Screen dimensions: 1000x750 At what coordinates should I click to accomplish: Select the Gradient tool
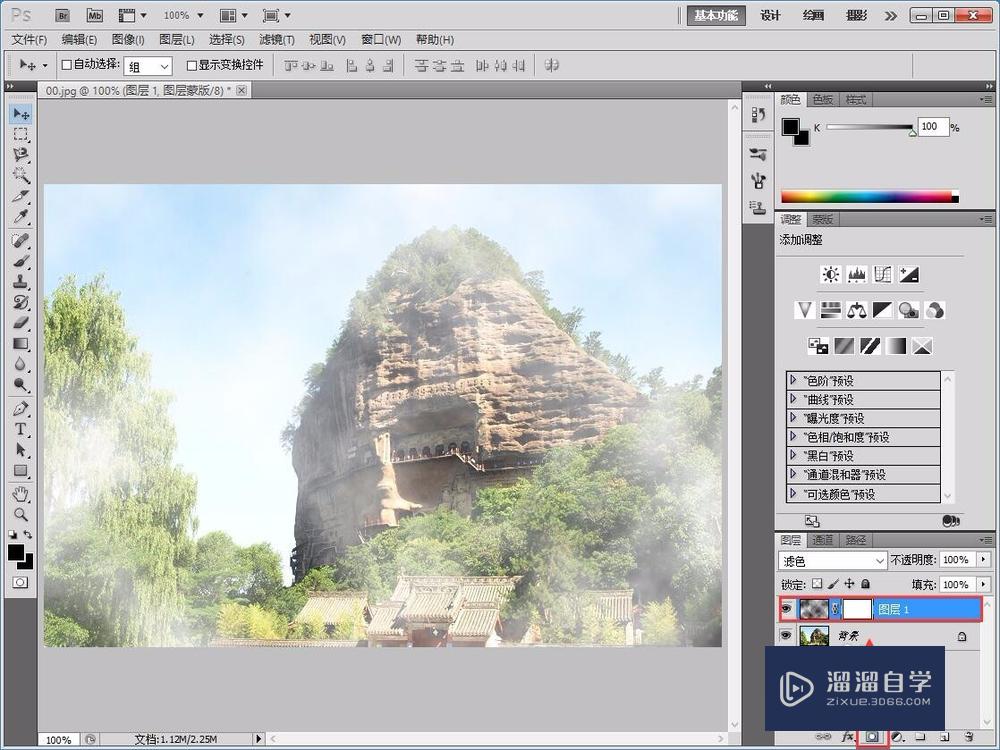tap(21, 343)
